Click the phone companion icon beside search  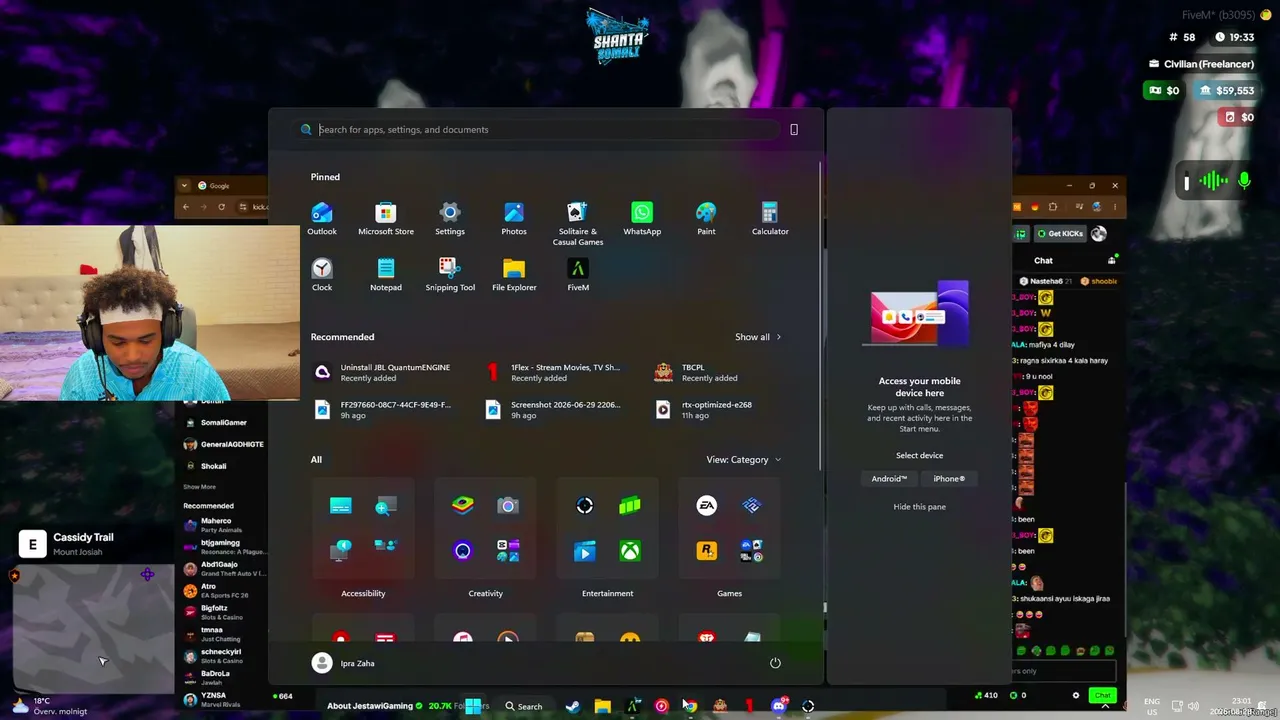(x=794, y=129)
